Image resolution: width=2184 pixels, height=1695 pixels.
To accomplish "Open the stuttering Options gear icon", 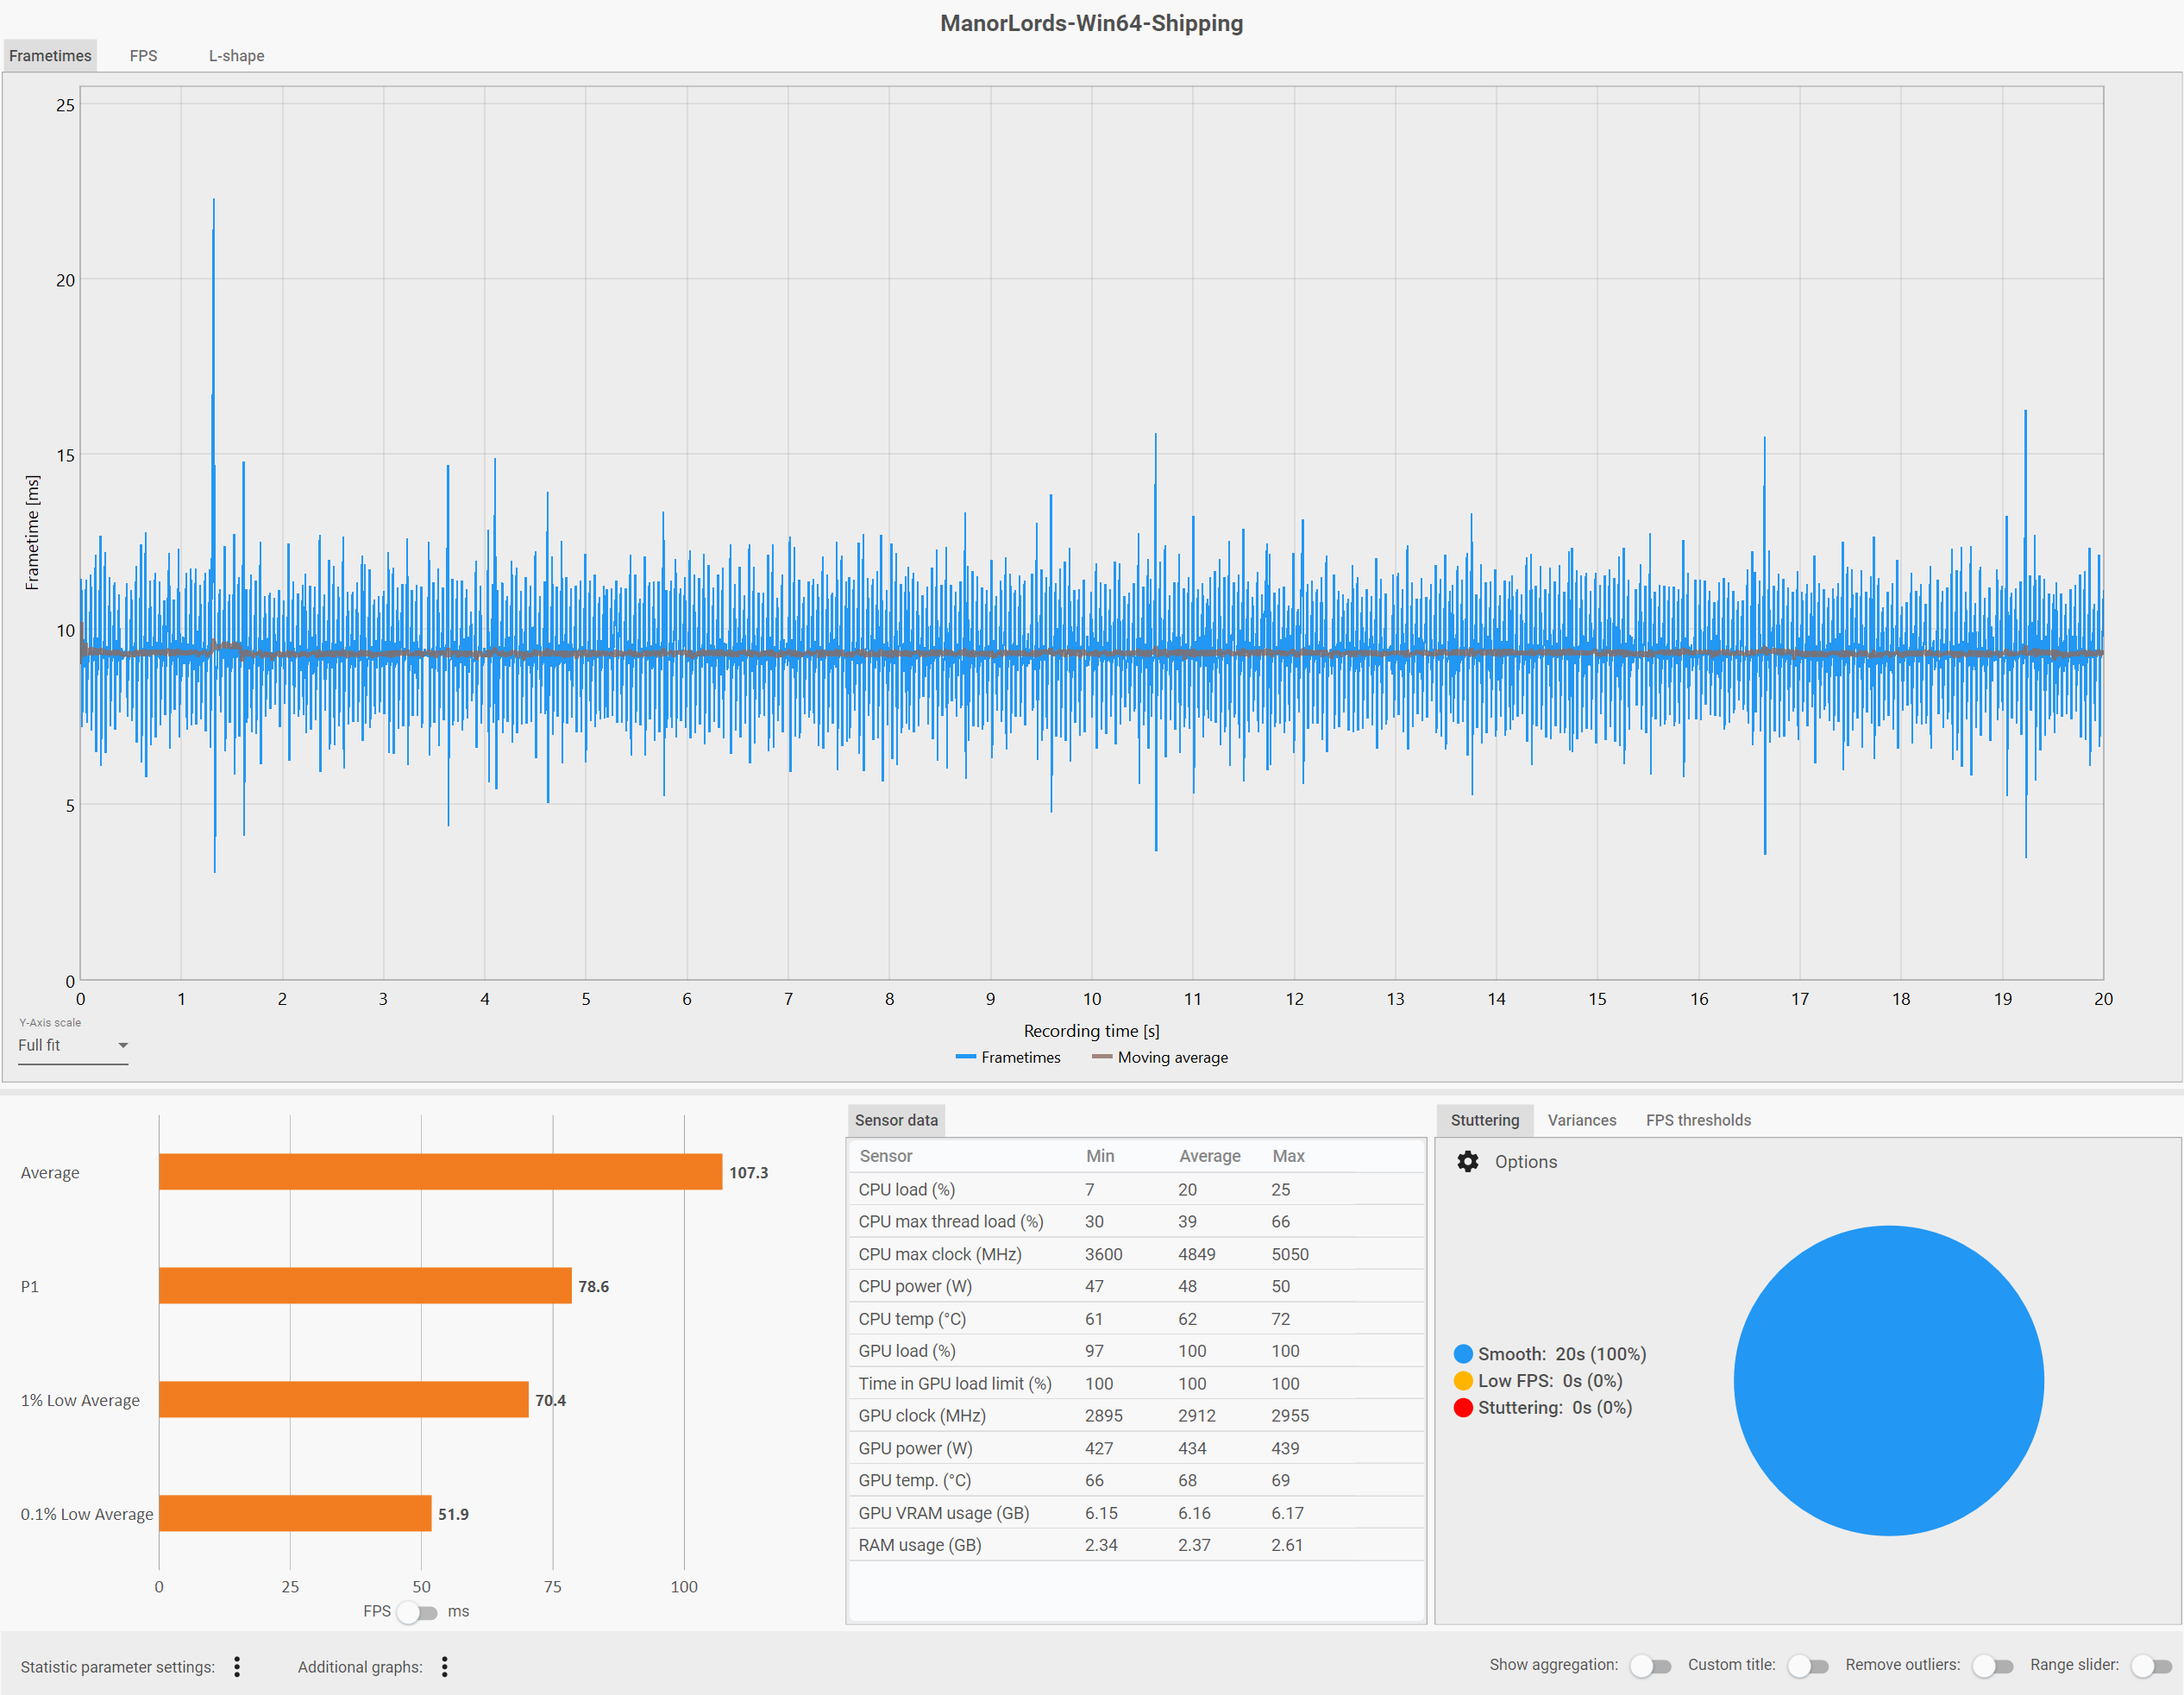I will pyautogui.click(x=1467, y=1161).
